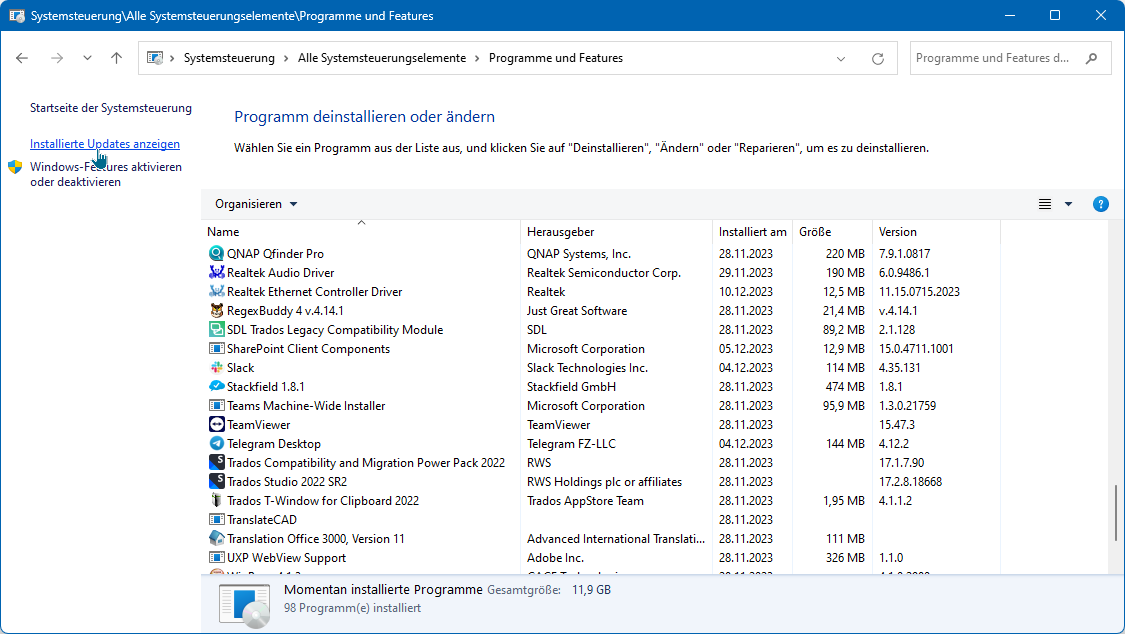
Task: Refresh the Programme und Features list
Action: tap(877, 59)
